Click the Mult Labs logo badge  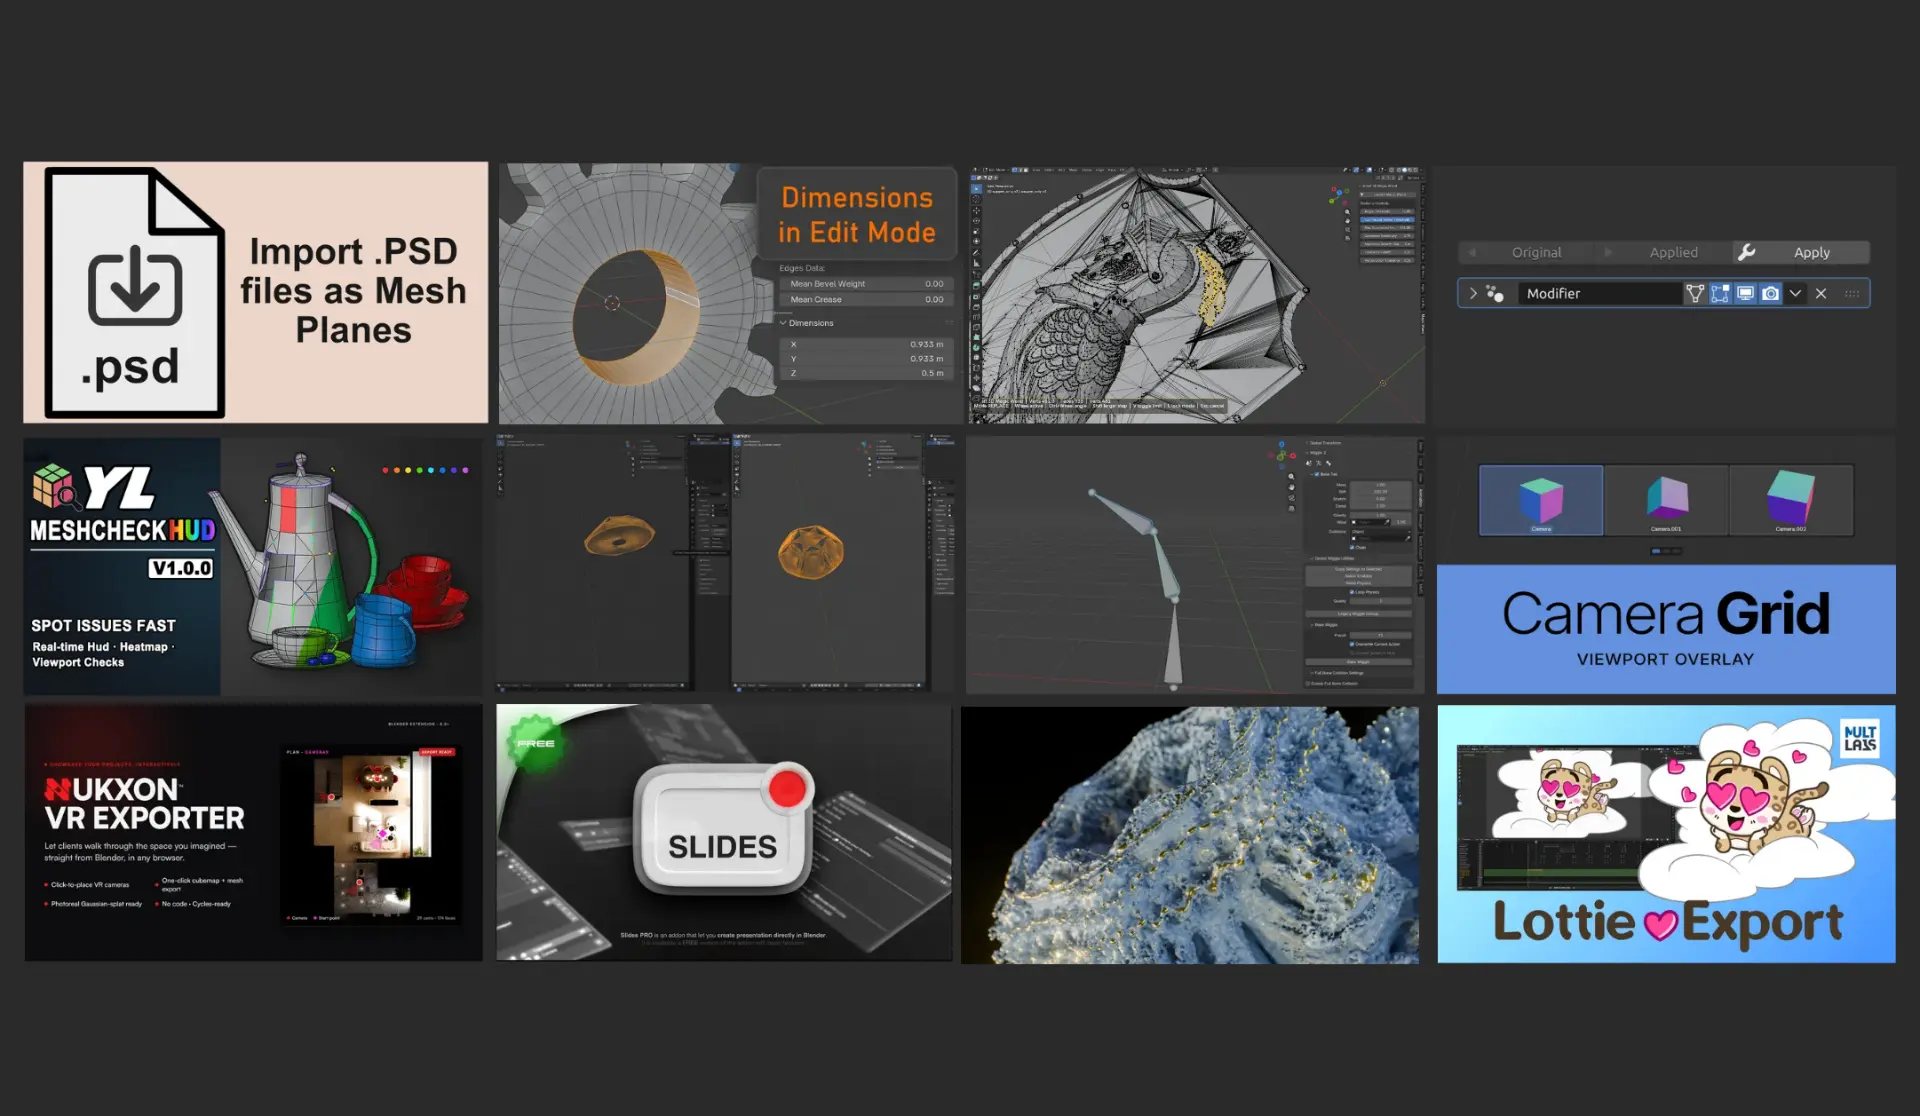(x=1860, y=738)
